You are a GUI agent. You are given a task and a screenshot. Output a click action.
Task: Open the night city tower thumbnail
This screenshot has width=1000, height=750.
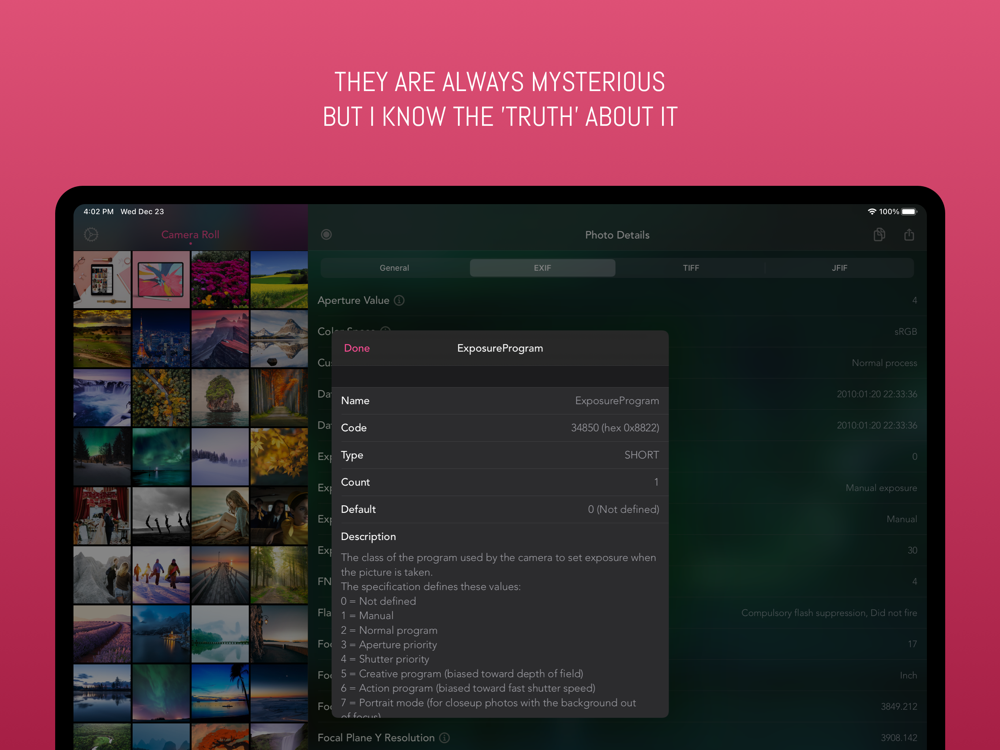click(x=161, y=339)
